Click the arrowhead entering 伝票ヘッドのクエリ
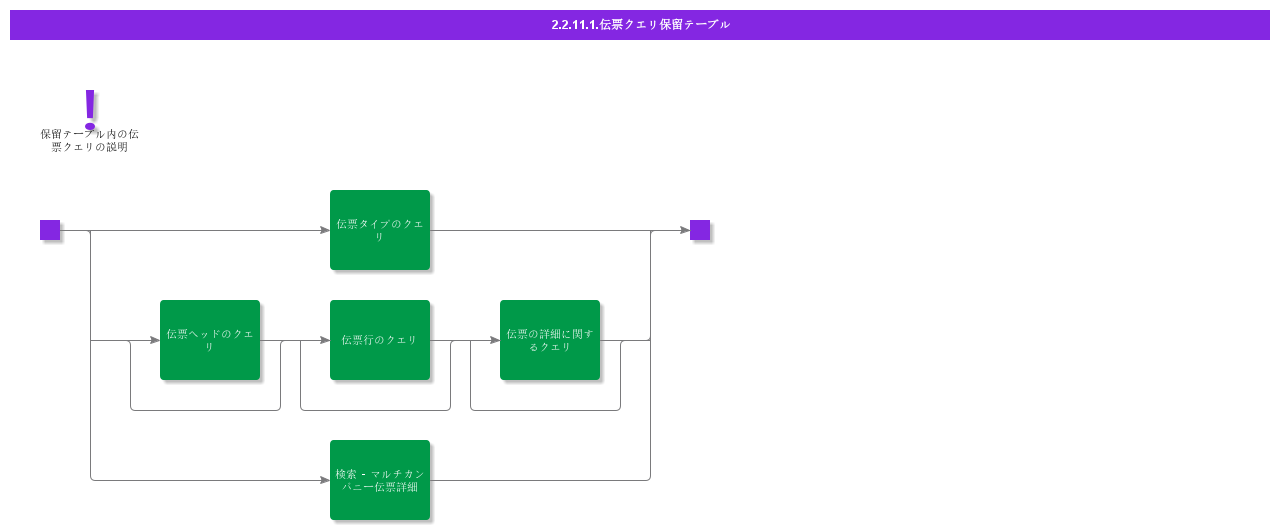 pyautogui.click(x=155, y=340)
